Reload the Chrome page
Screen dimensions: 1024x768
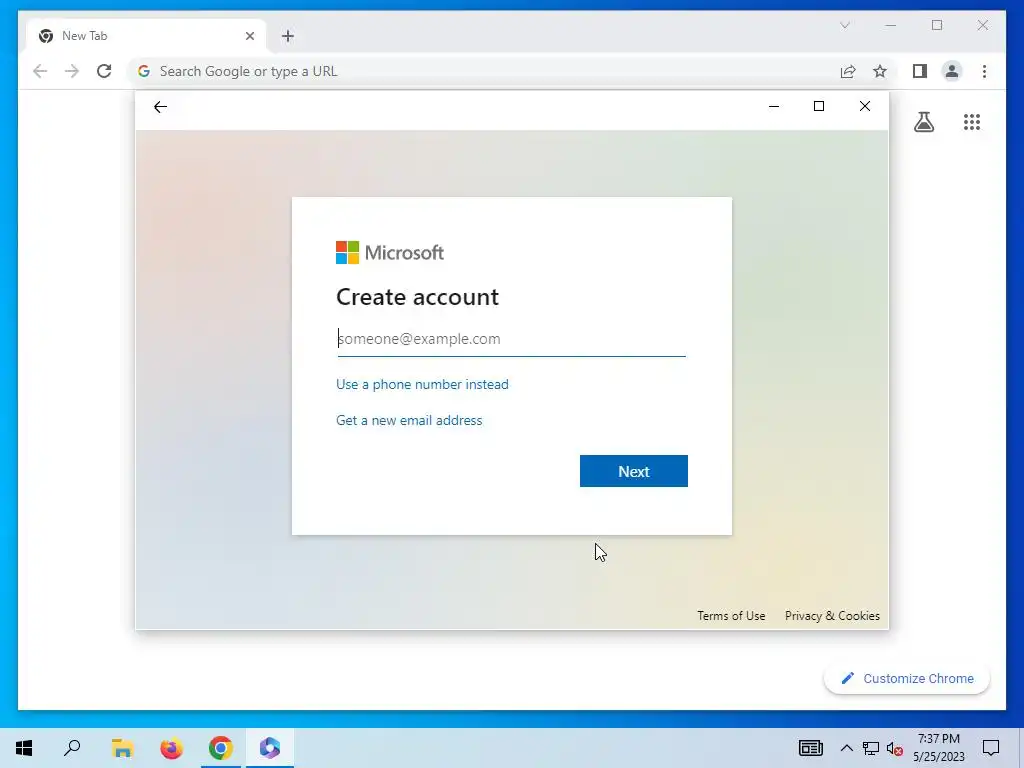[104, 71]
